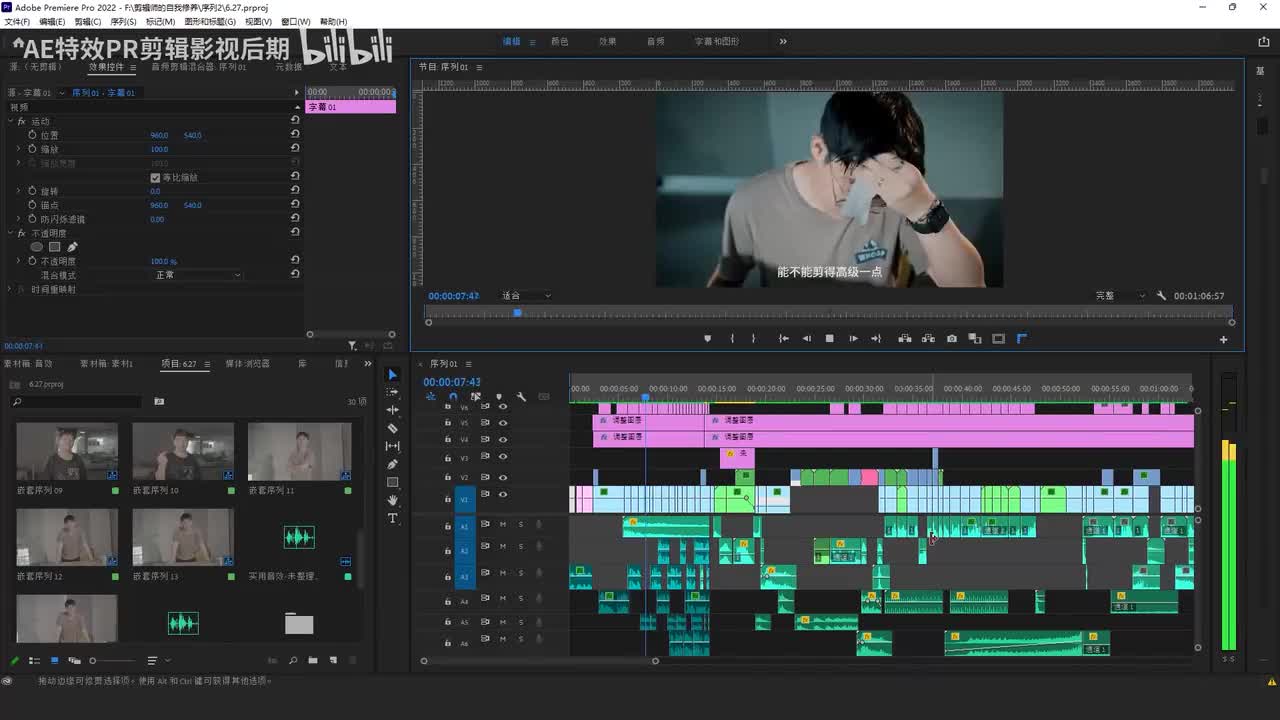This screenshot has width=1280, height=720.
Task: Reset the 位置 parameter
Action: point(295,135)
